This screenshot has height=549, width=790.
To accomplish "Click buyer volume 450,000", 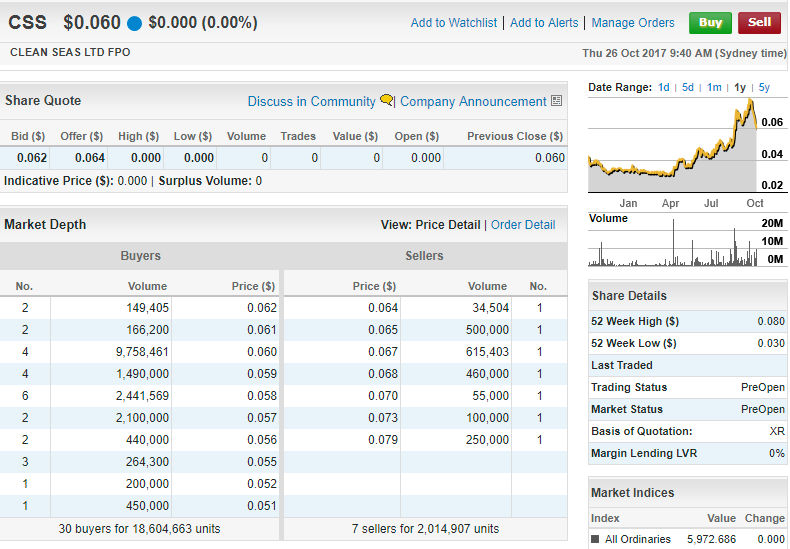I will (x=147, y=506).
